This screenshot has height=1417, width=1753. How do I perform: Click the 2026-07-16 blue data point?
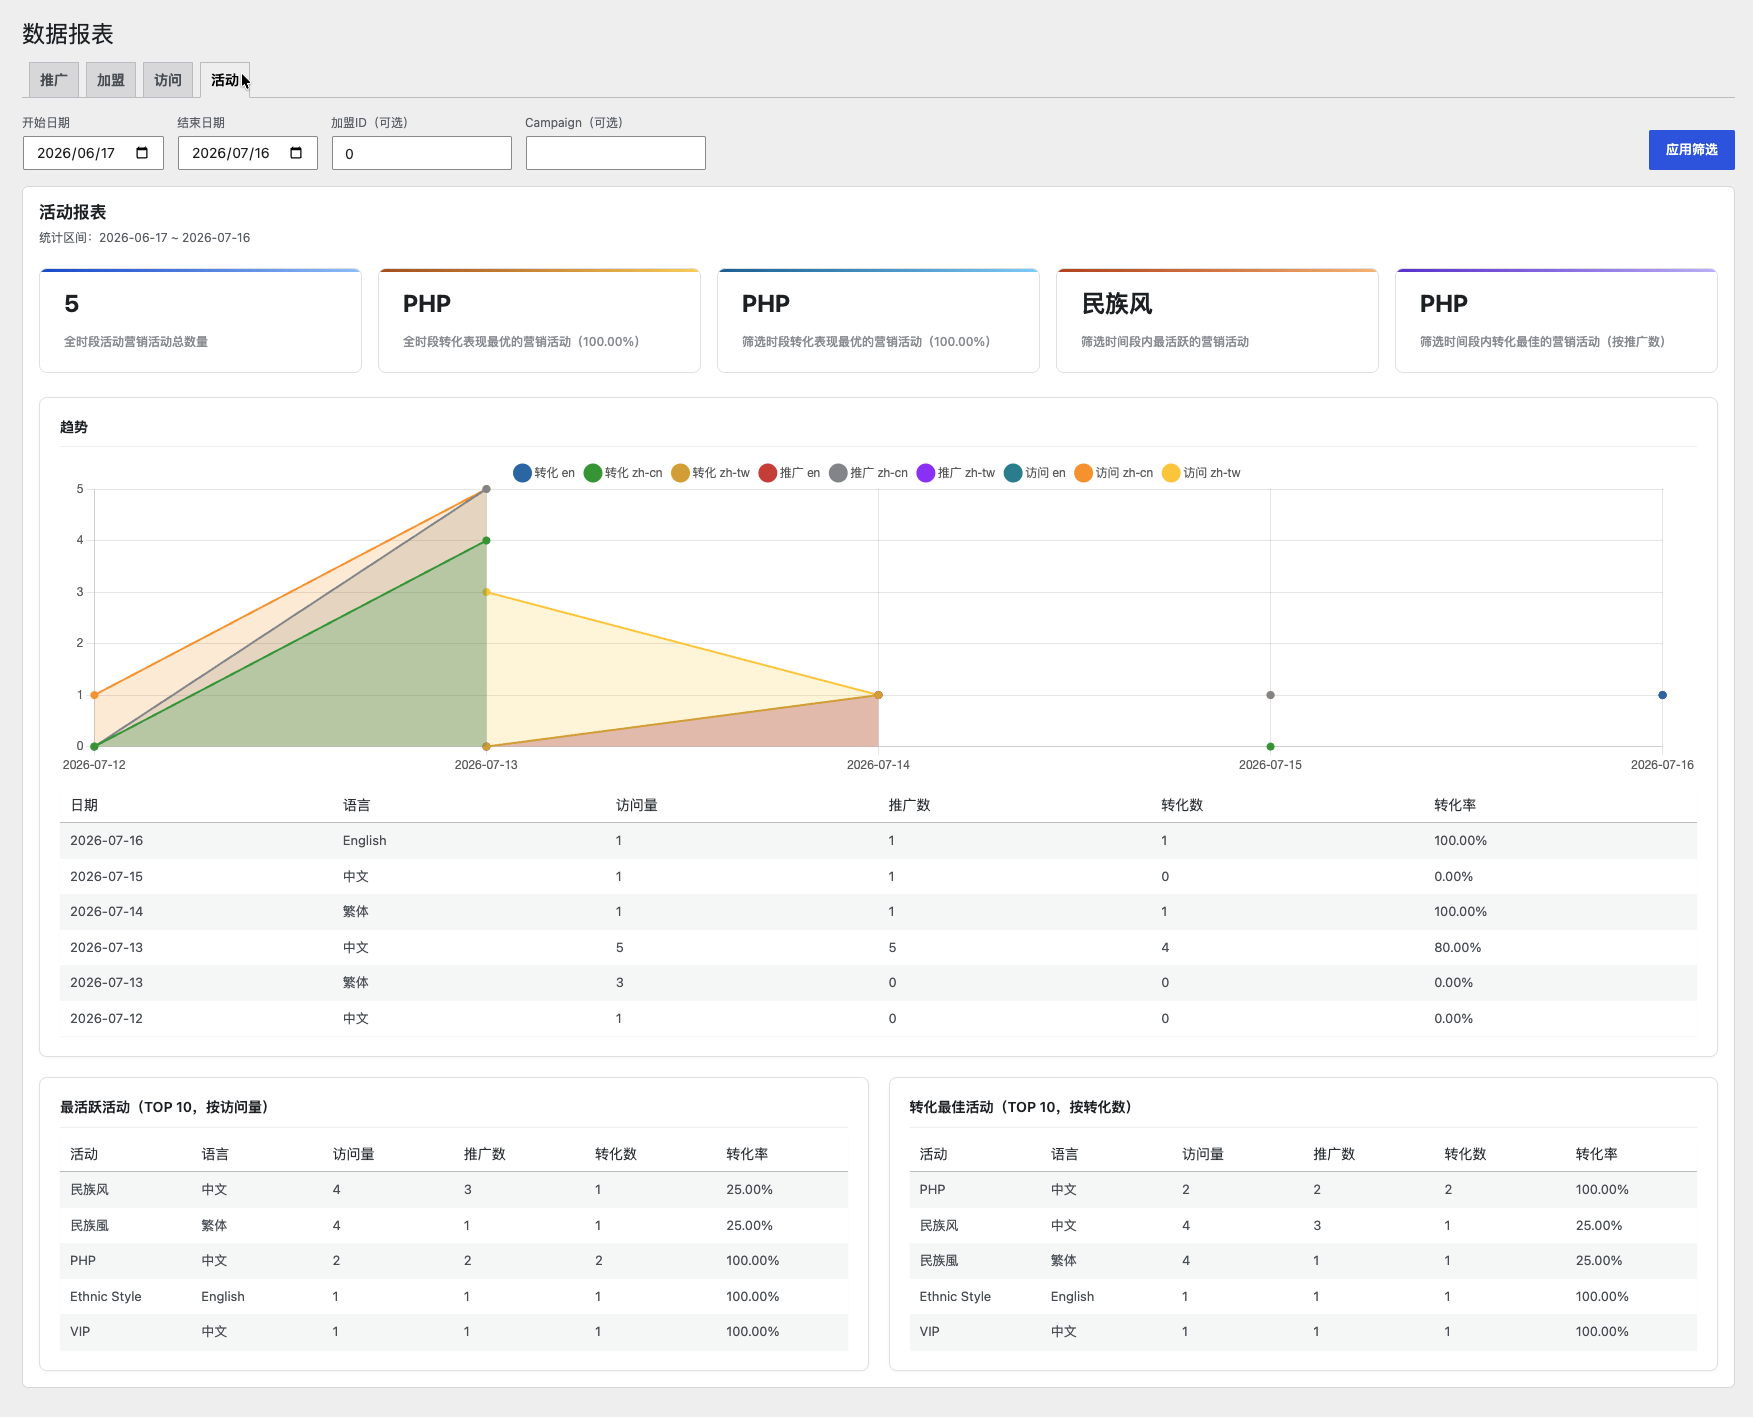pos(1662,695)
